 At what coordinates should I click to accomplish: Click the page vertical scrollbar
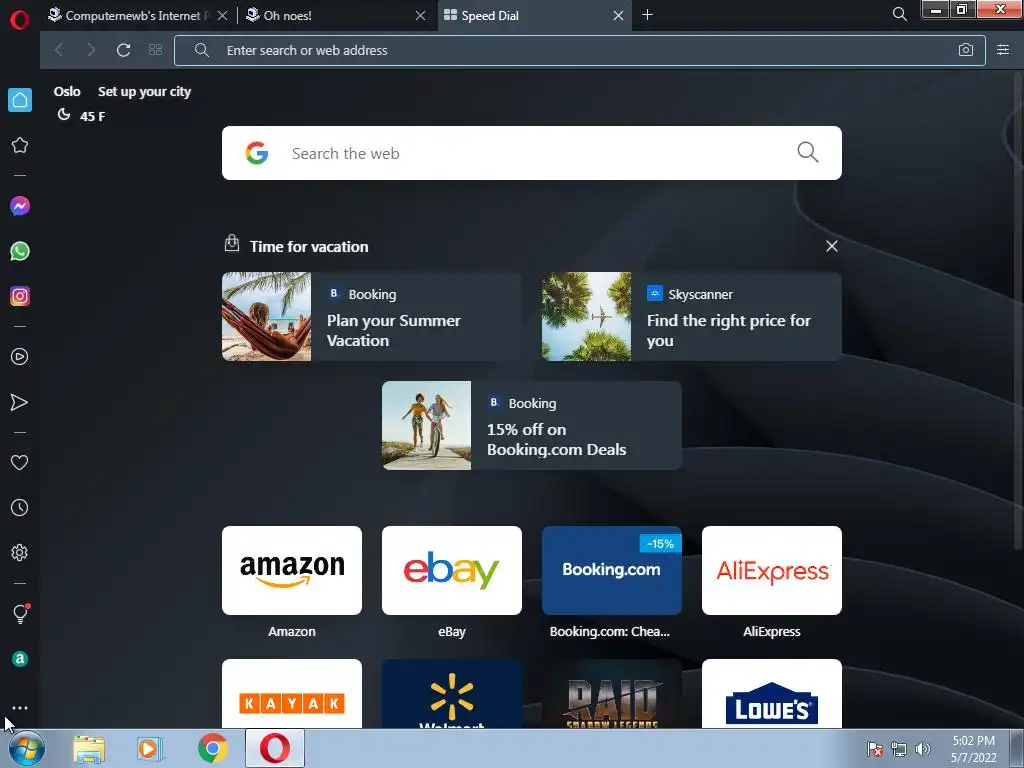tap(1019, 310)
